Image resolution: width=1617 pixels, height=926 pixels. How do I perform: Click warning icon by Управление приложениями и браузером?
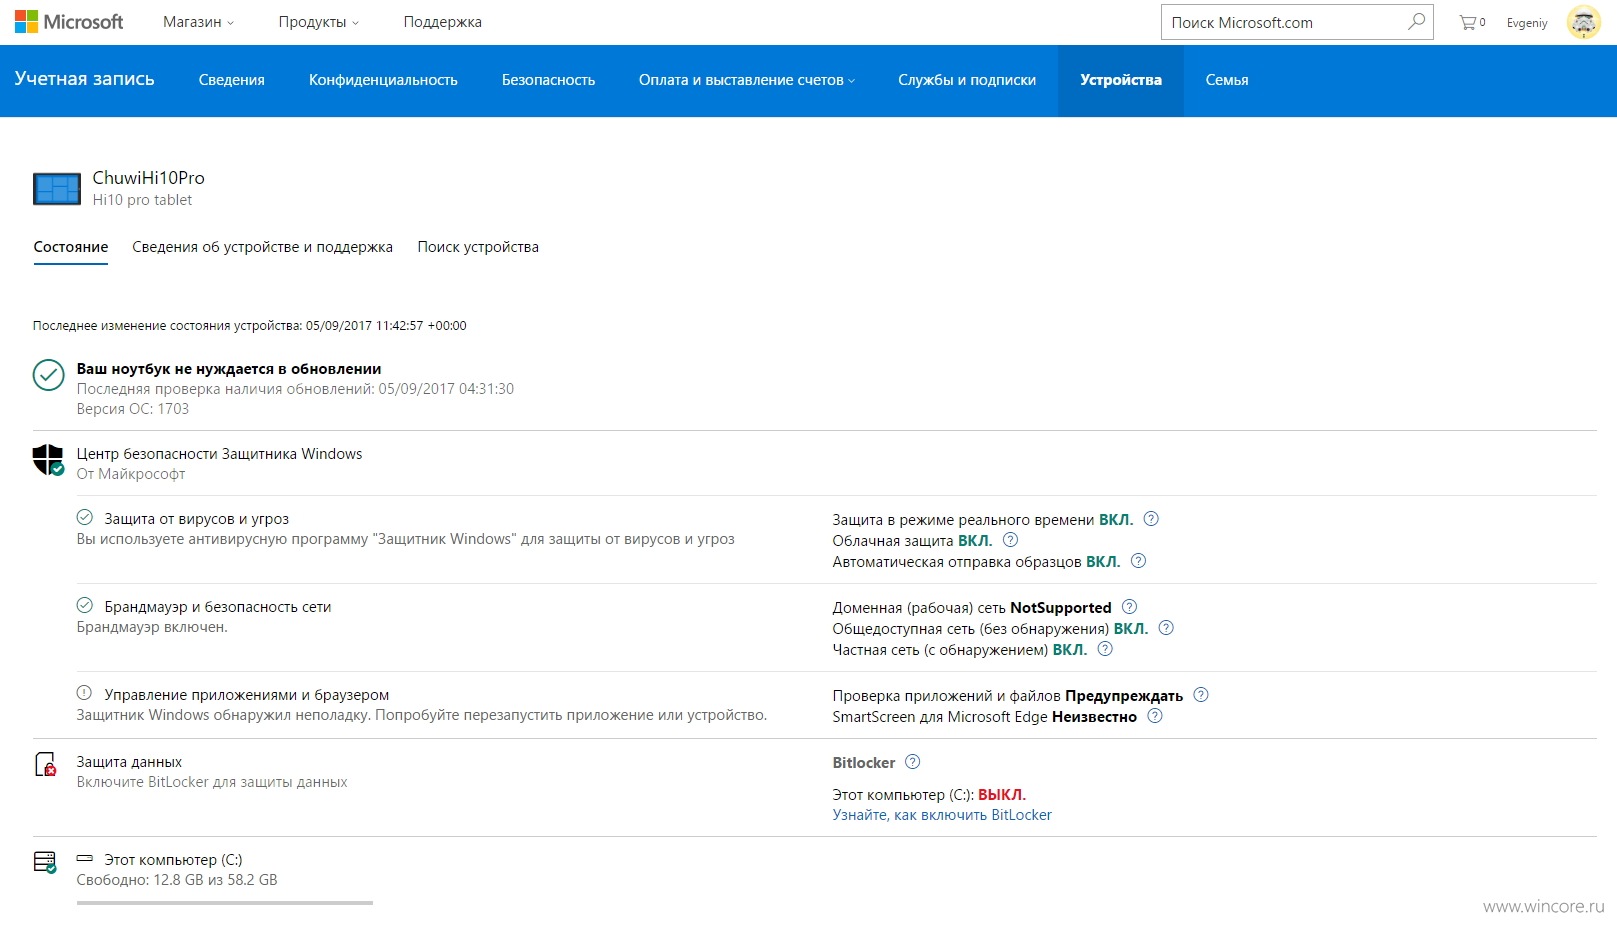pyautogui.click(x=85, y=693)
